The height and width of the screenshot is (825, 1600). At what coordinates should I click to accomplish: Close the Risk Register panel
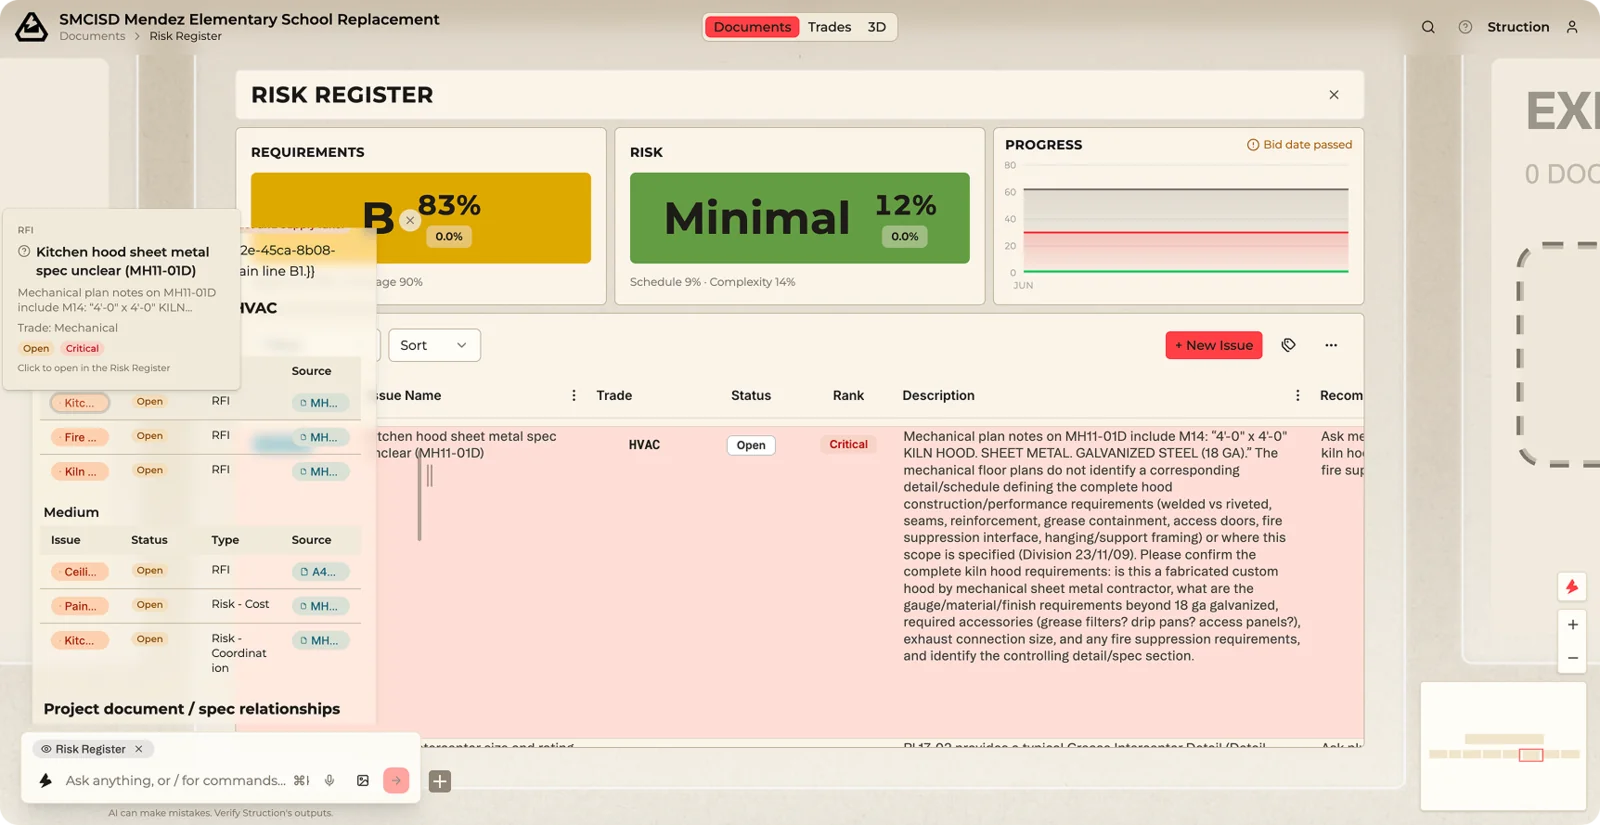[x=1334, y=95]
